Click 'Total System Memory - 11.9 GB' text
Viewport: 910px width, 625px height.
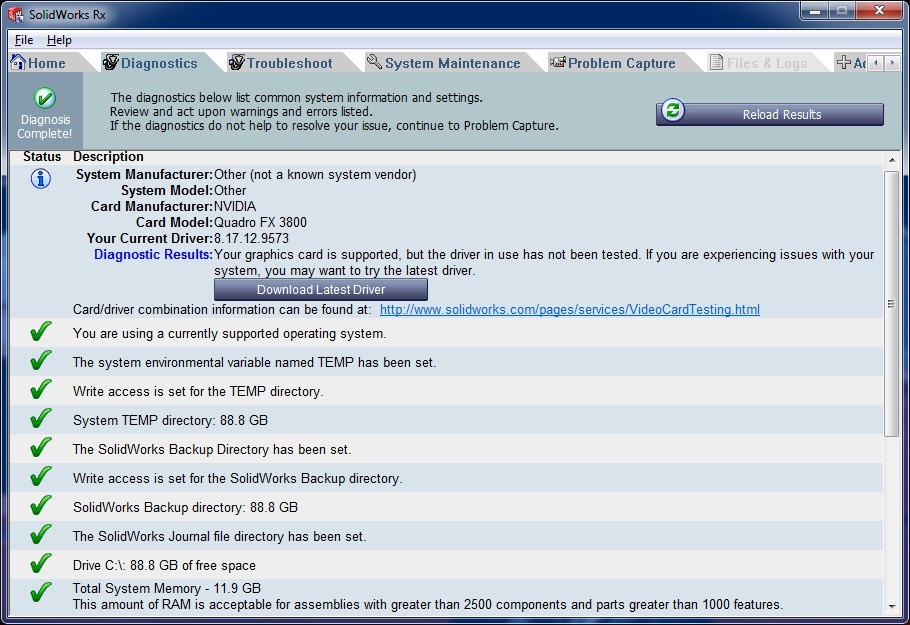(x=167, y=588)
